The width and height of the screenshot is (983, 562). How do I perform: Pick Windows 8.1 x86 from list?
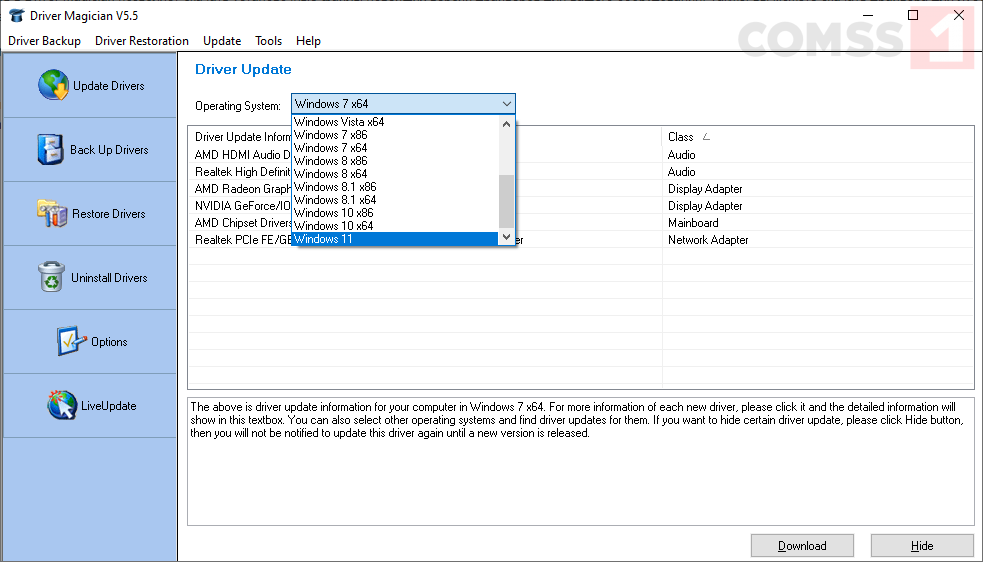pos(396,187)
